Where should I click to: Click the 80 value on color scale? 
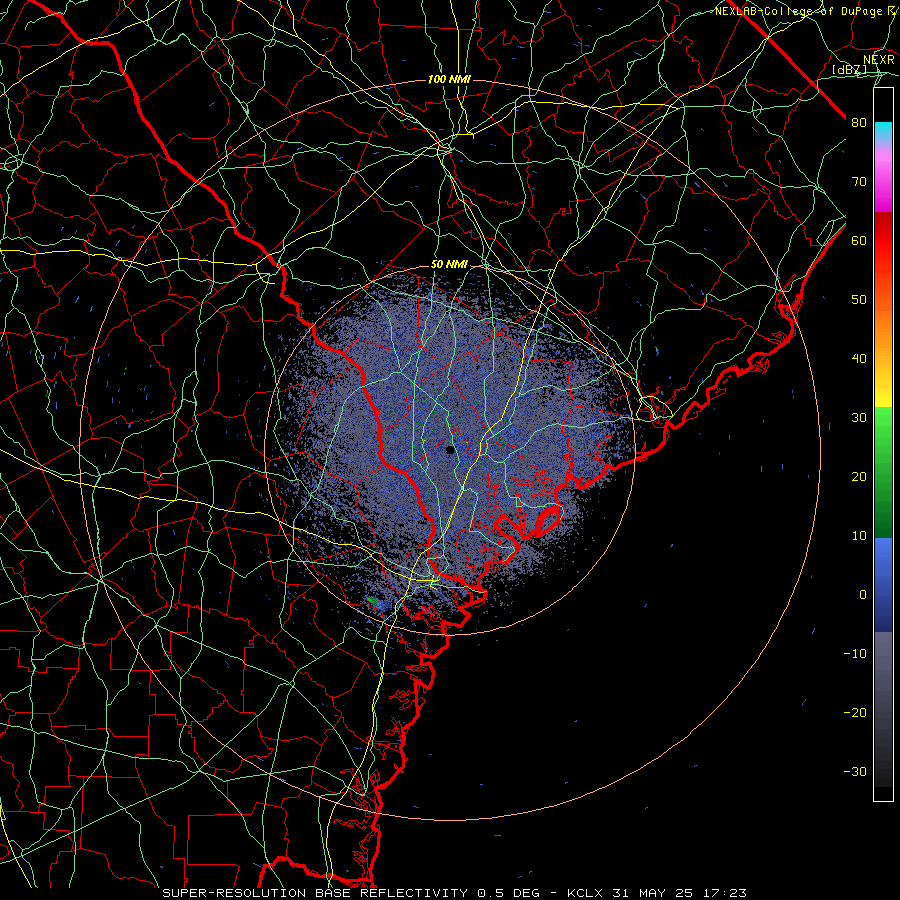coord(859,123)
